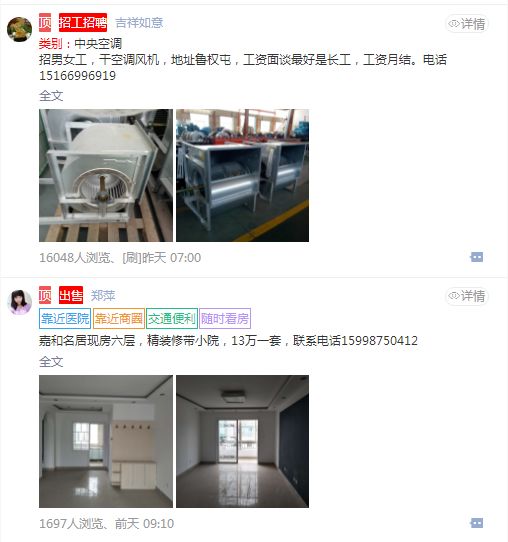Image resolution: width=508 pixels, height=542 pixels.
Task: Open the 吉祥如意 username link
Action: pos(139,23)
